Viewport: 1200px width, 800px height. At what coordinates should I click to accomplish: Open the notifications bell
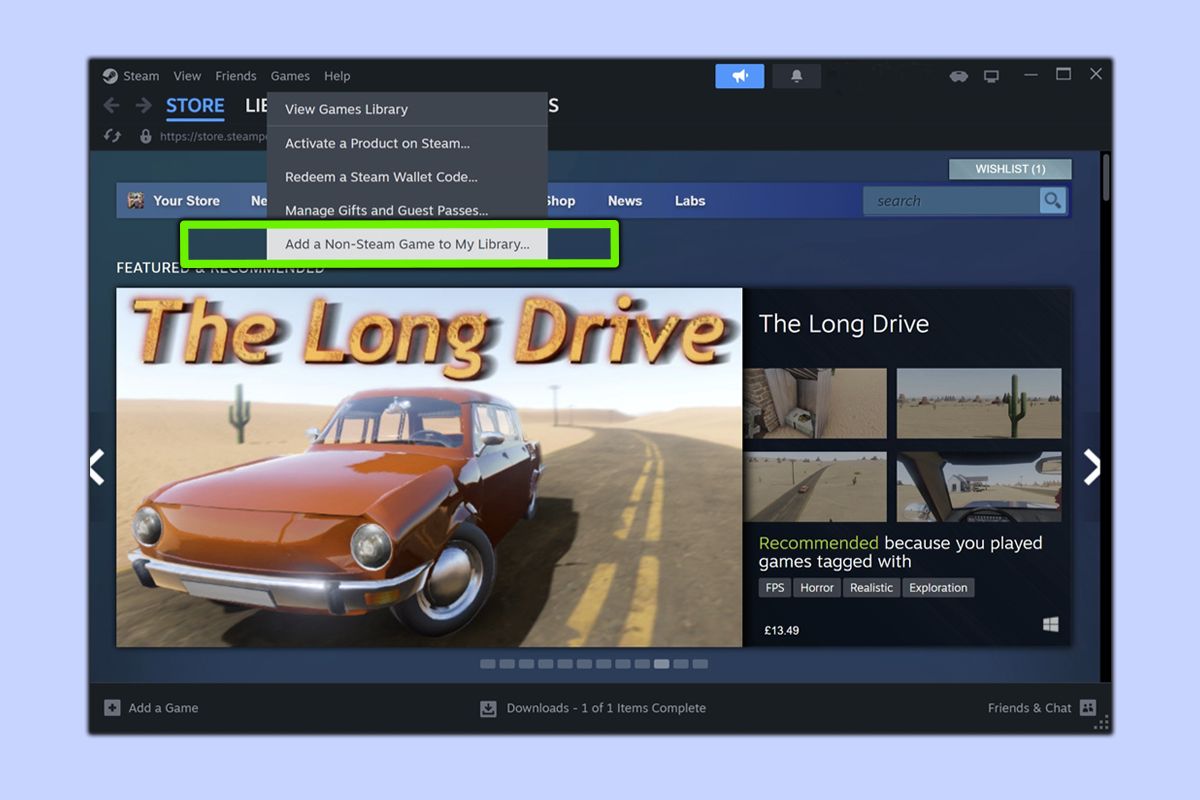797,75
